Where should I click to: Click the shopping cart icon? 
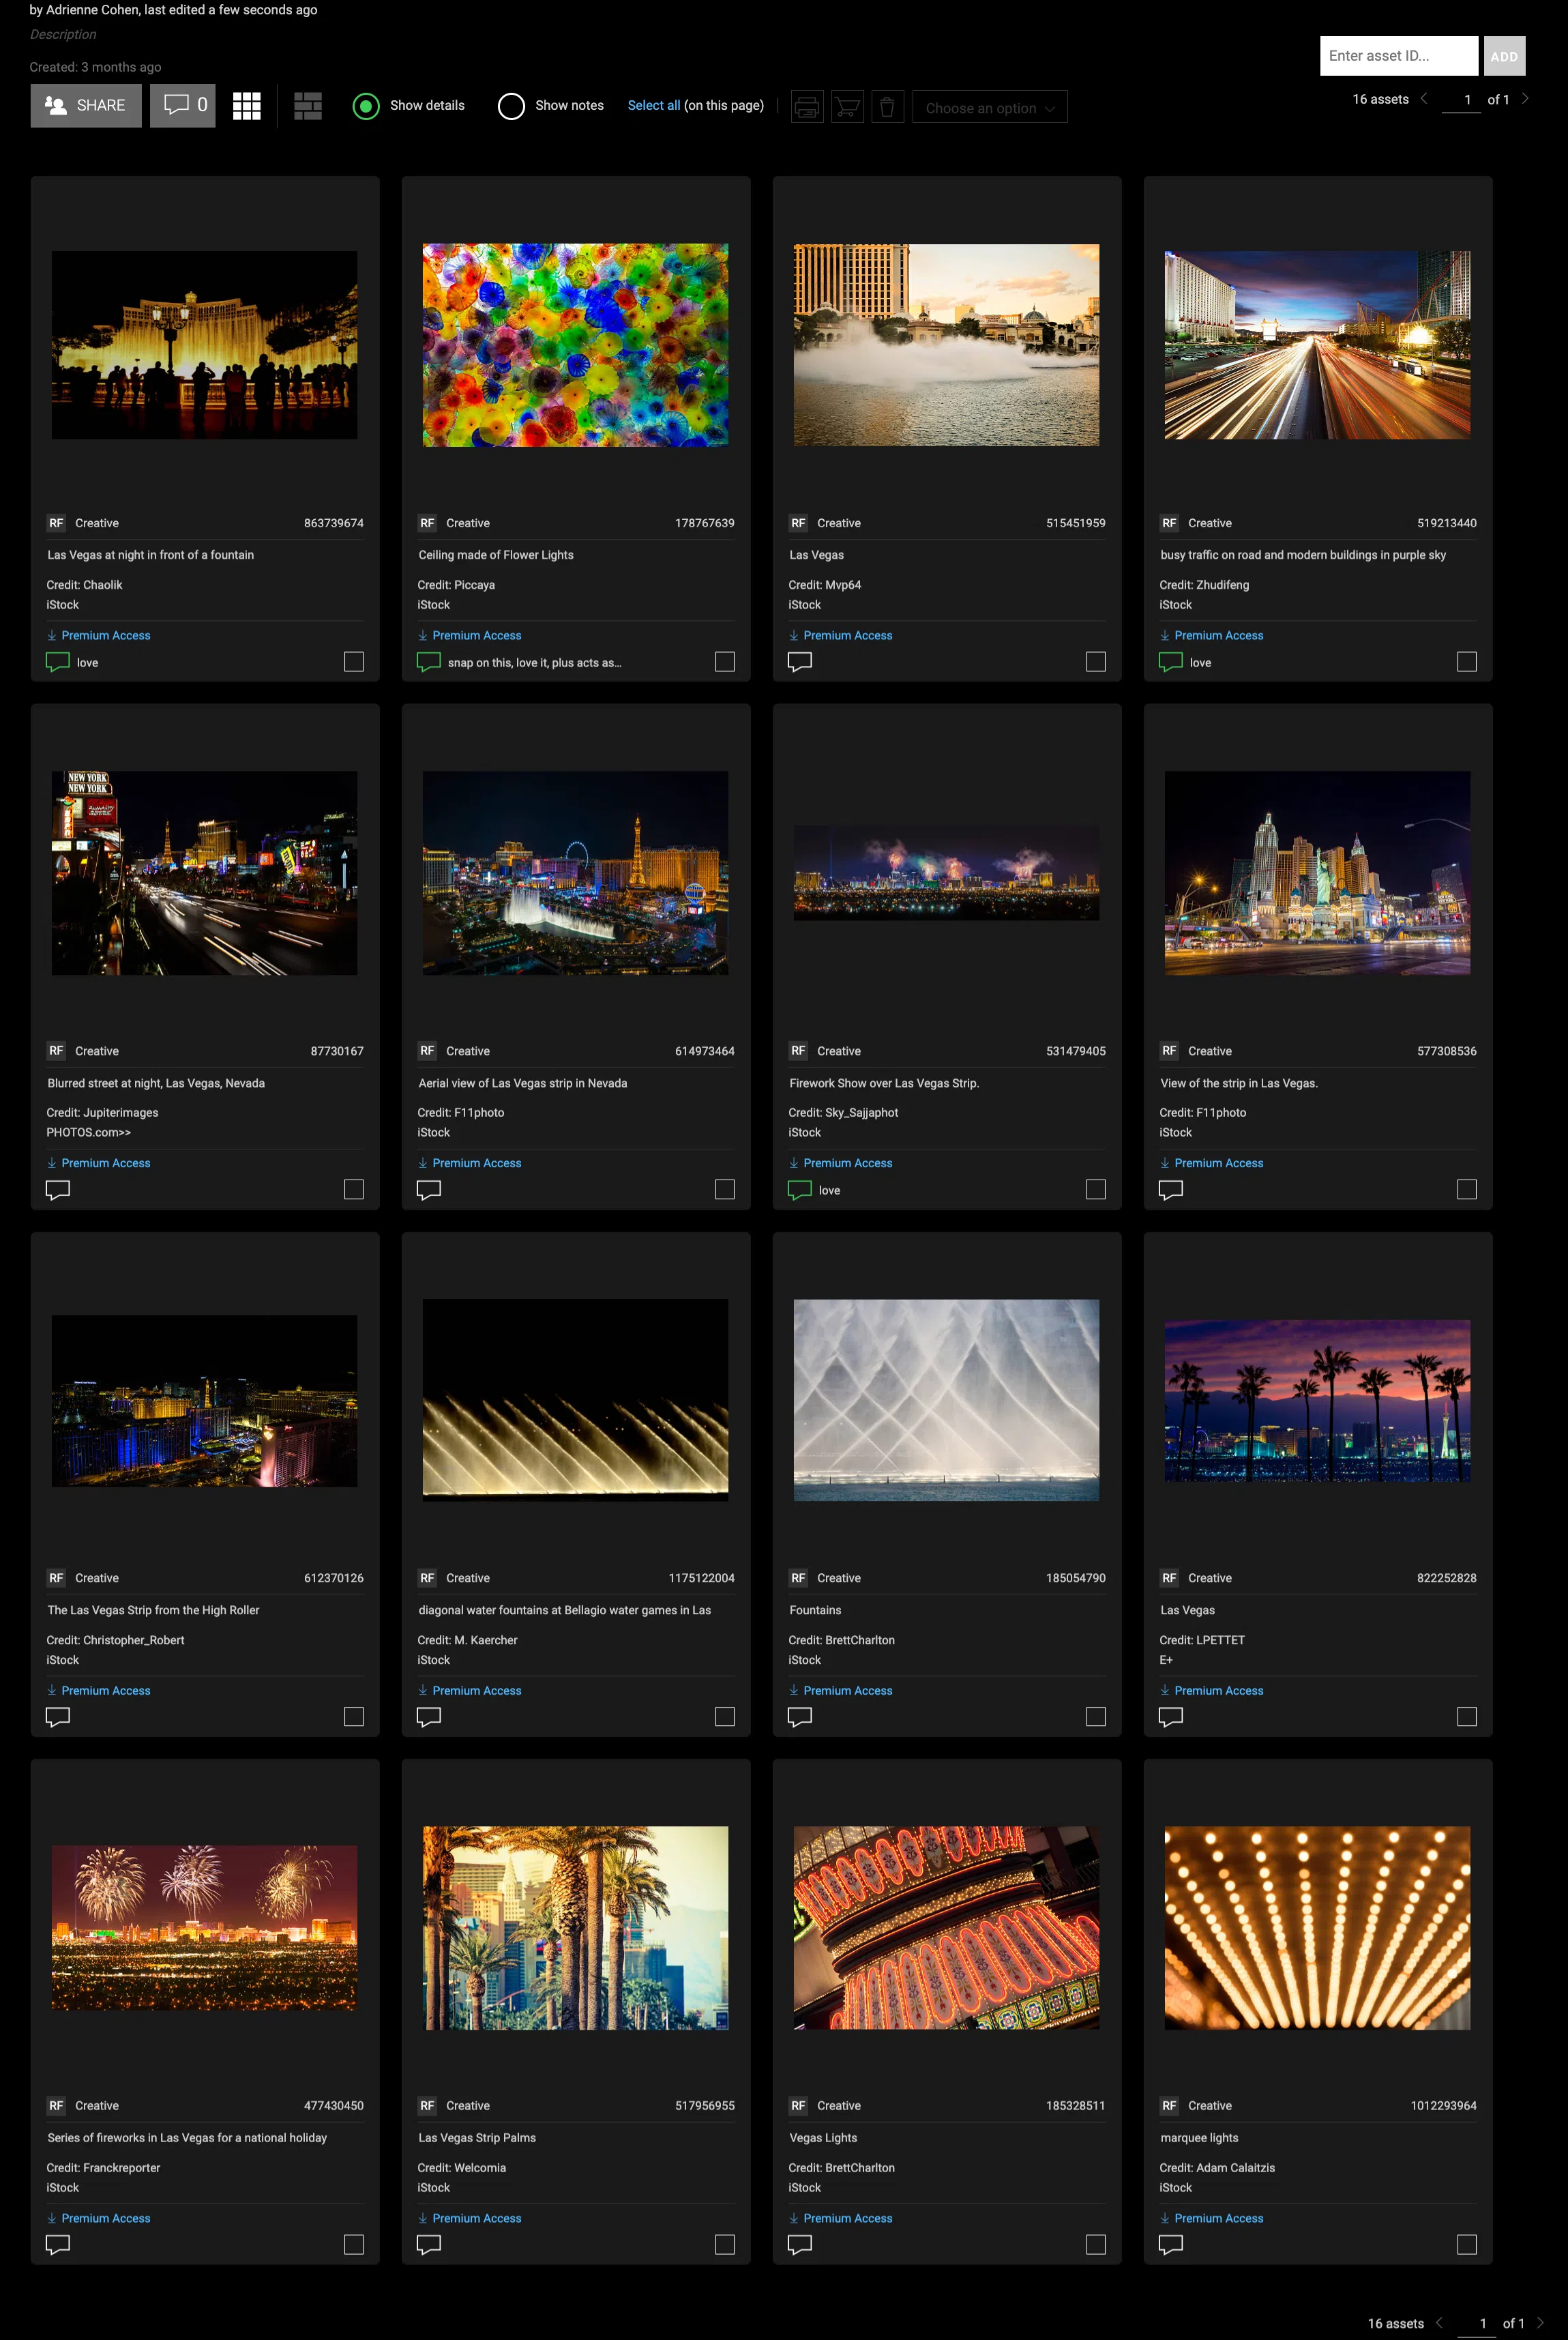[x=847, y=107]
